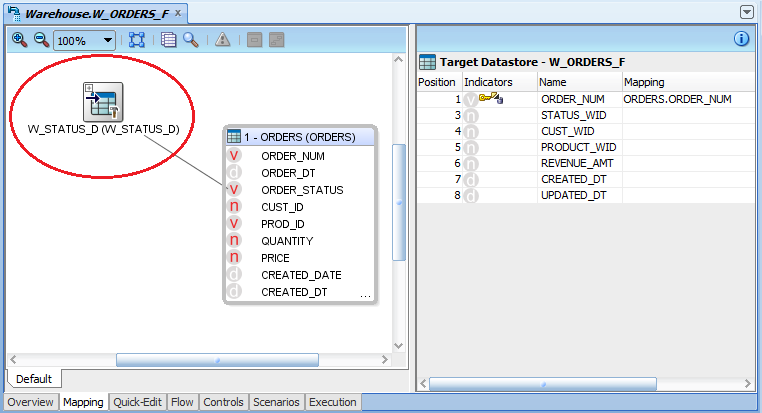Select CREATED_DATE column in ORDERS source

[x=300, y=275]
